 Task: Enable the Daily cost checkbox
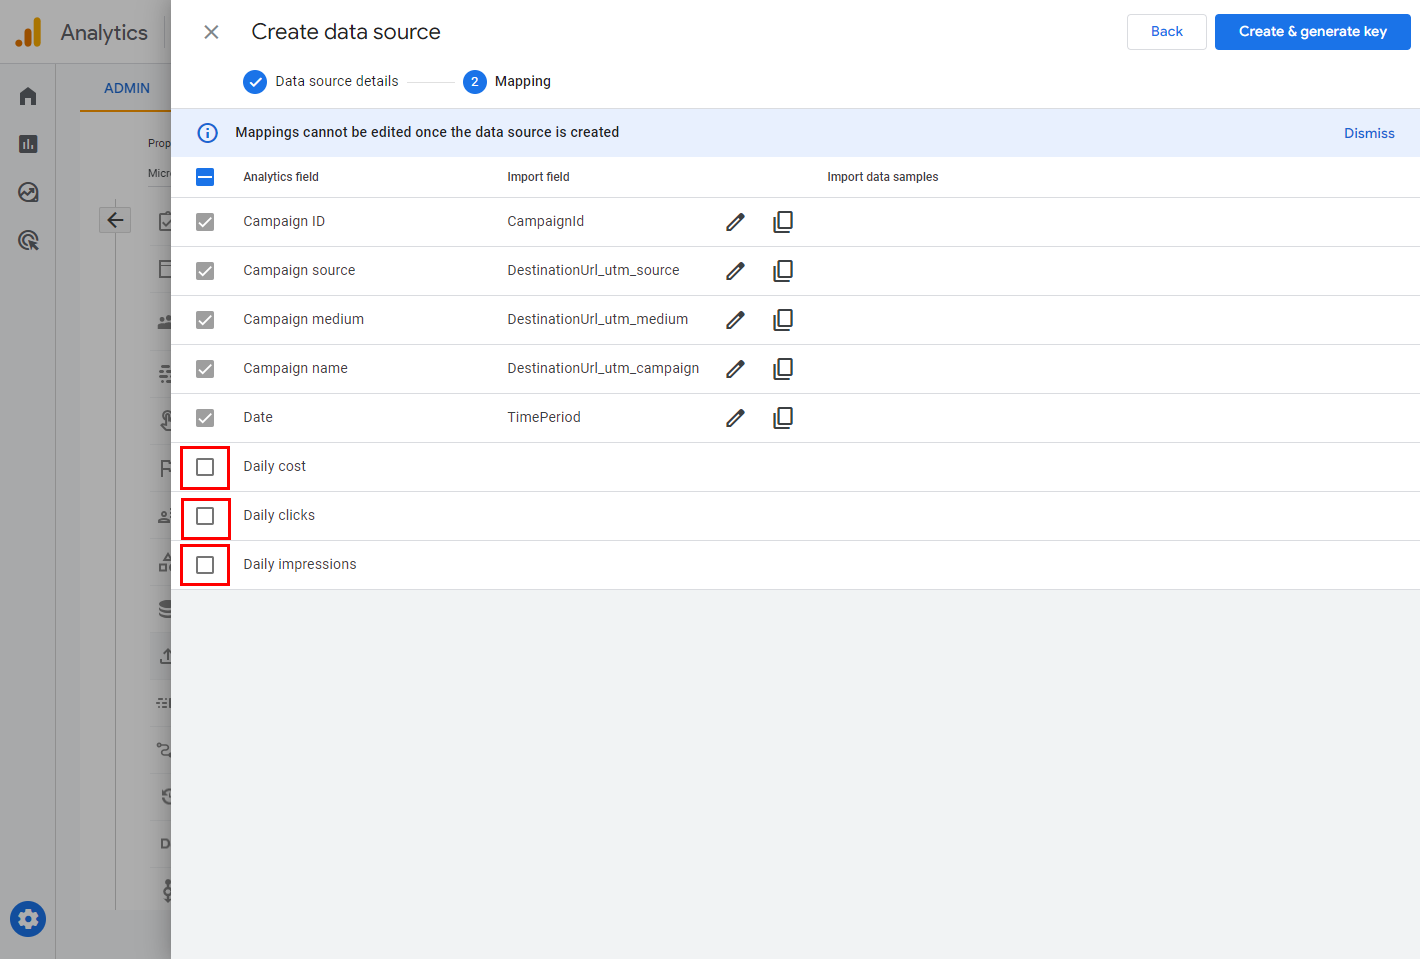[205, 467]
